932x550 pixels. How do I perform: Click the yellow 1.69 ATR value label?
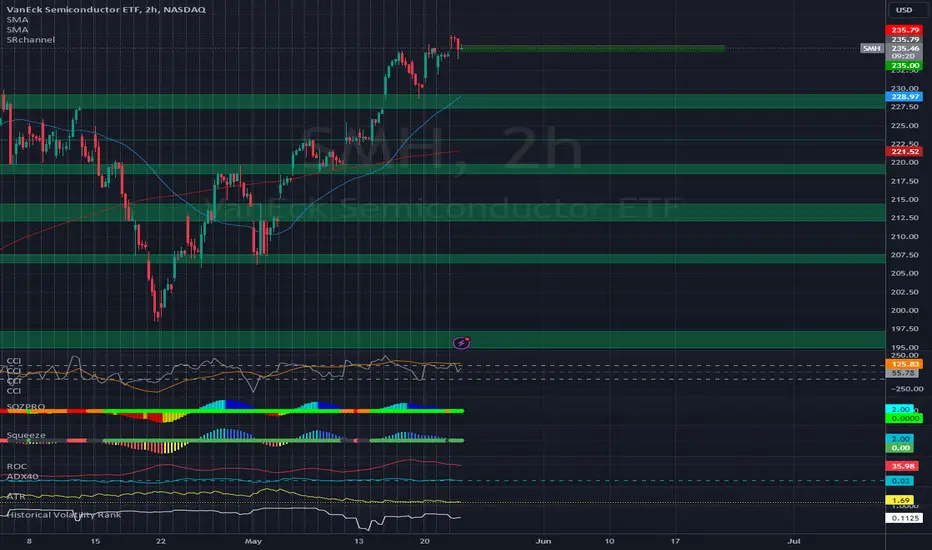(900, 500)
